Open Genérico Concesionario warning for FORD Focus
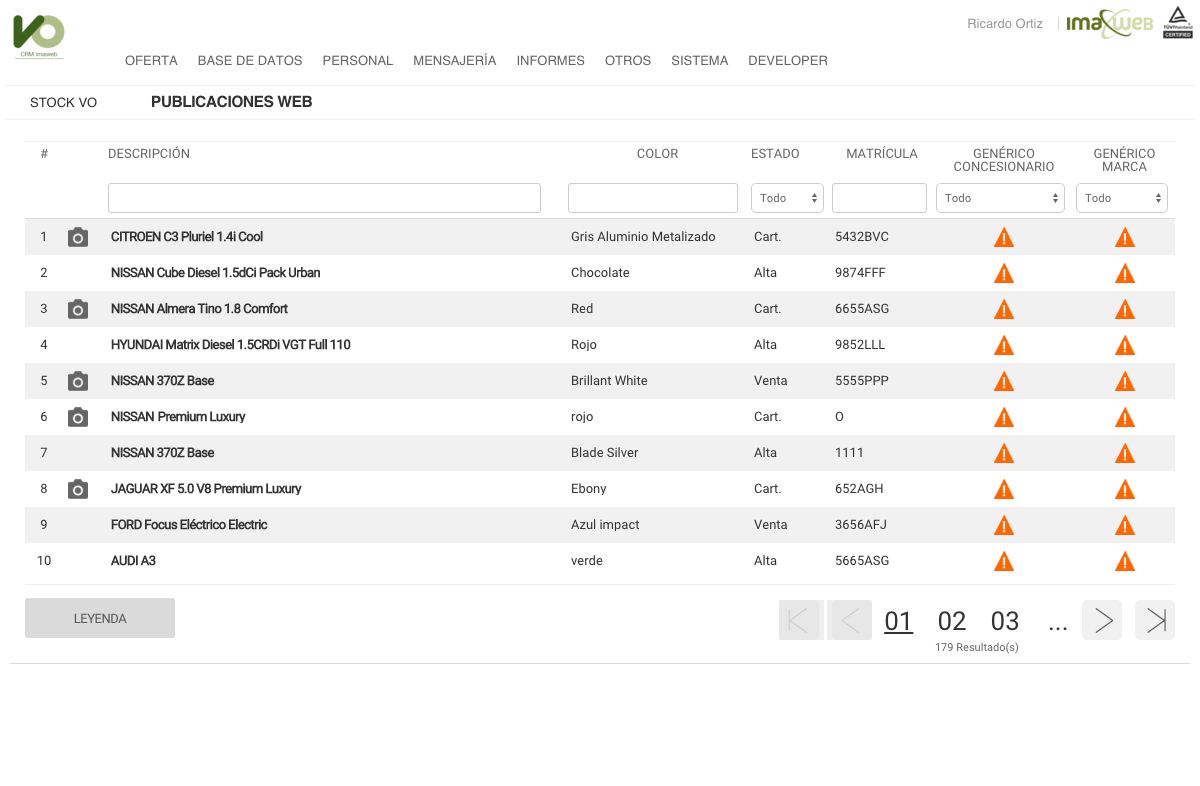This screenshot has width=1200, height=786. [x=1004, y=525]
